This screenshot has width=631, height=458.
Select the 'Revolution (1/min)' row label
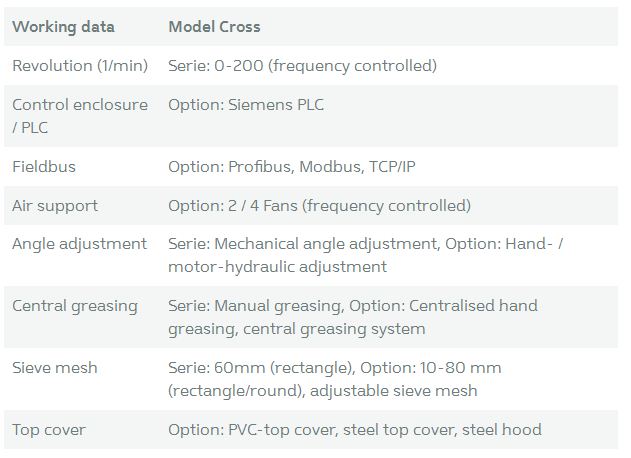(x=79, y=66)
